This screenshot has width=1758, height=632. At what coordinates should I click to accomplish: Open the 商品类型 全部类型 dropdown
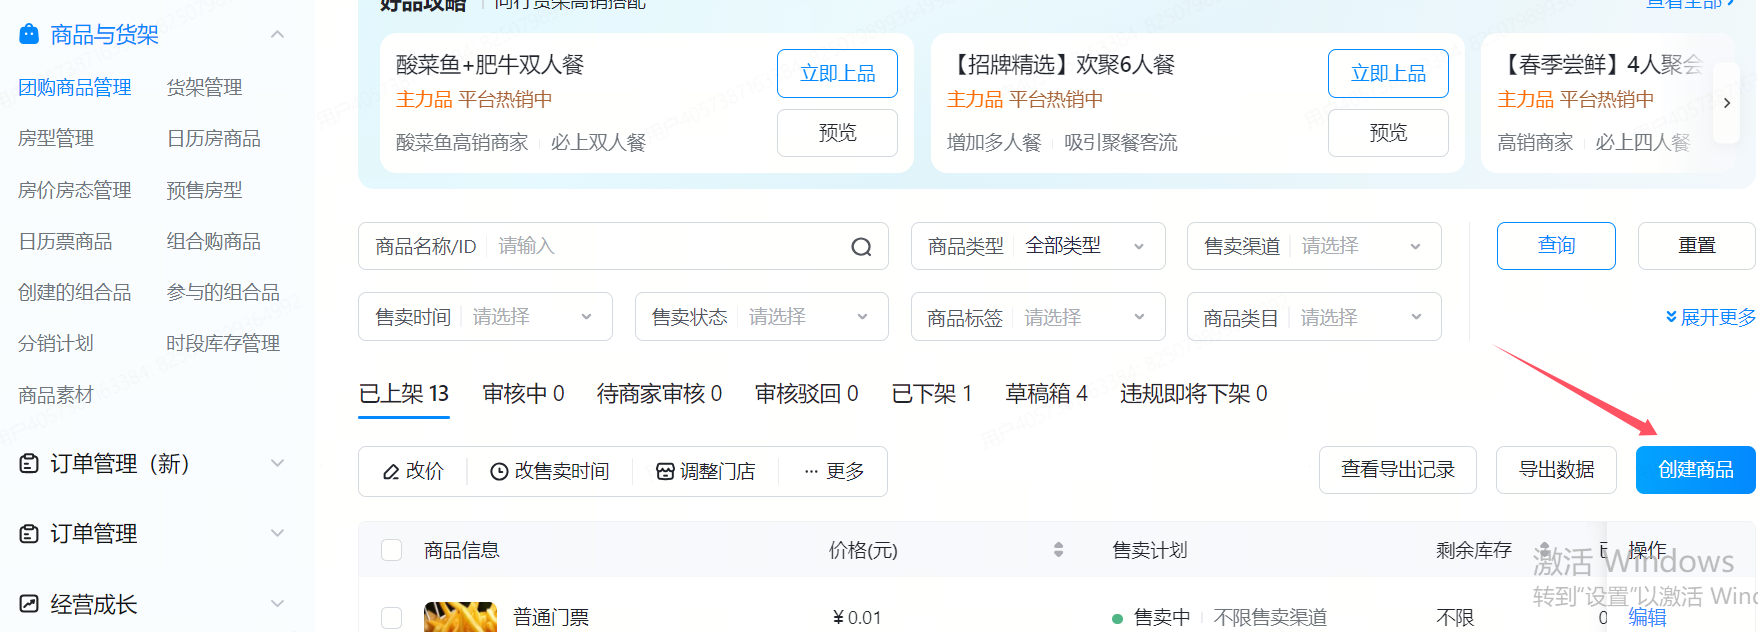pyautogui.click(x=1038, y=246)
